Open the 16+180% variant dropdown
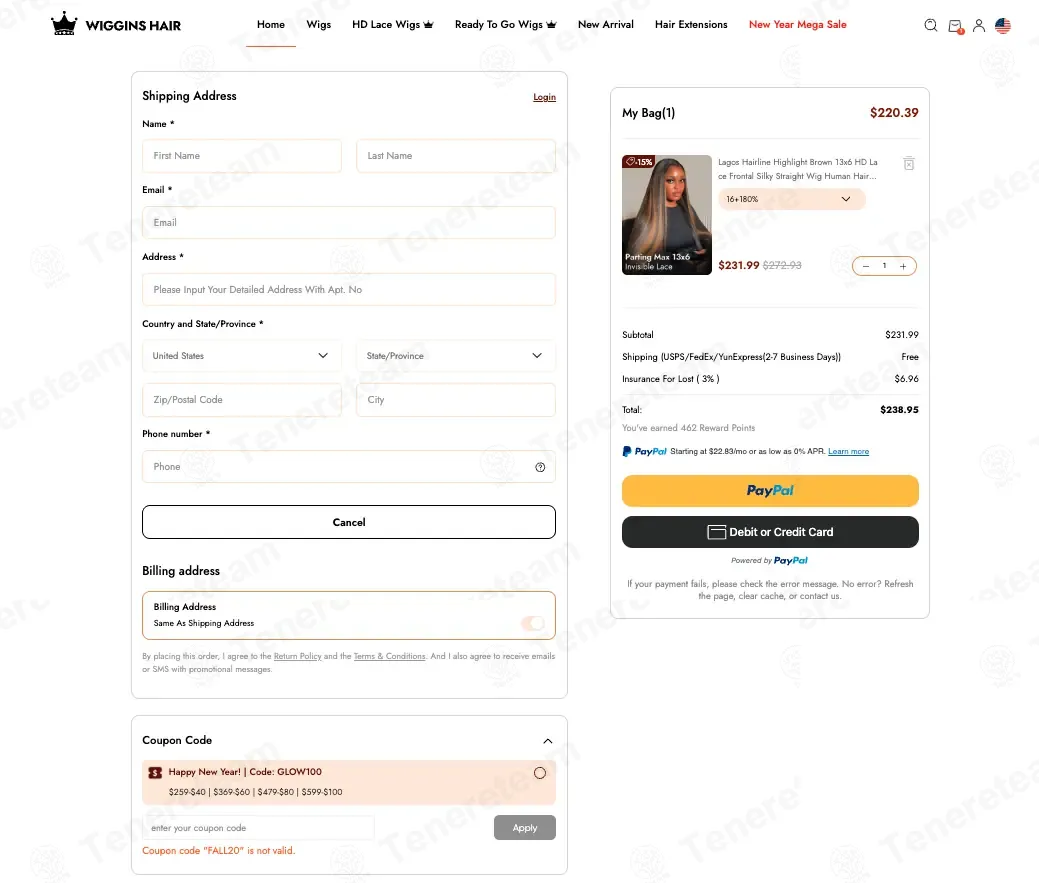The image size is (1039, 883). [x=791, y=199]
